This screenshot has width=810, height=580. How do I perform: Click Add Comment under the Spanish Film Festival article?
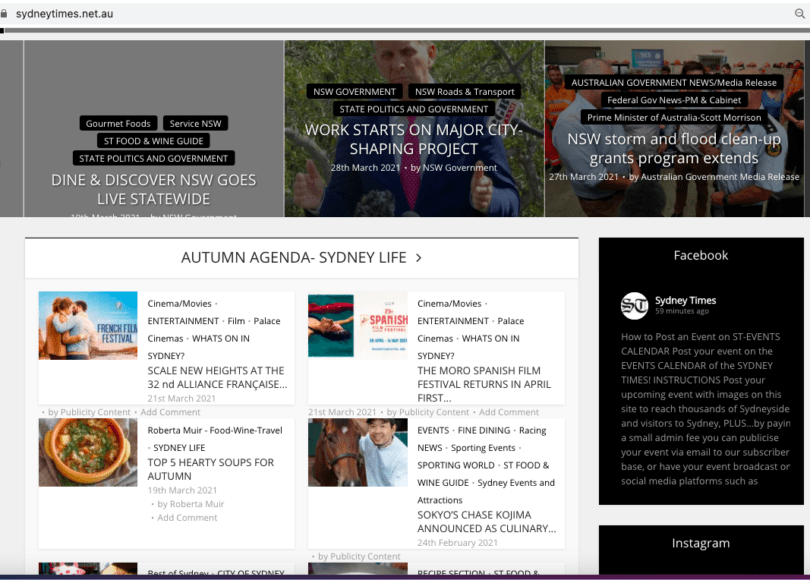tap(509, 412)
